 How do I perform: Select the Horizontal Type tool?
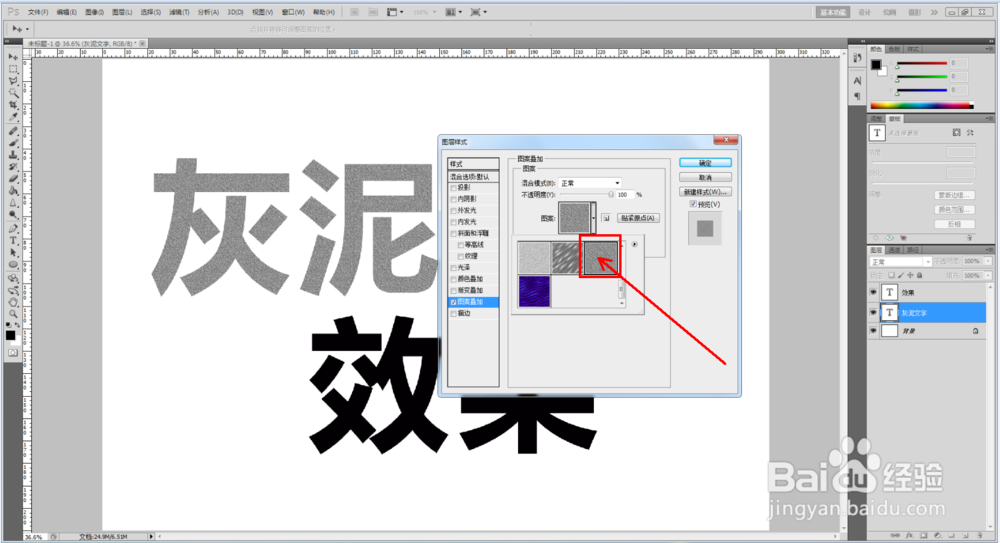coord(13,241)
